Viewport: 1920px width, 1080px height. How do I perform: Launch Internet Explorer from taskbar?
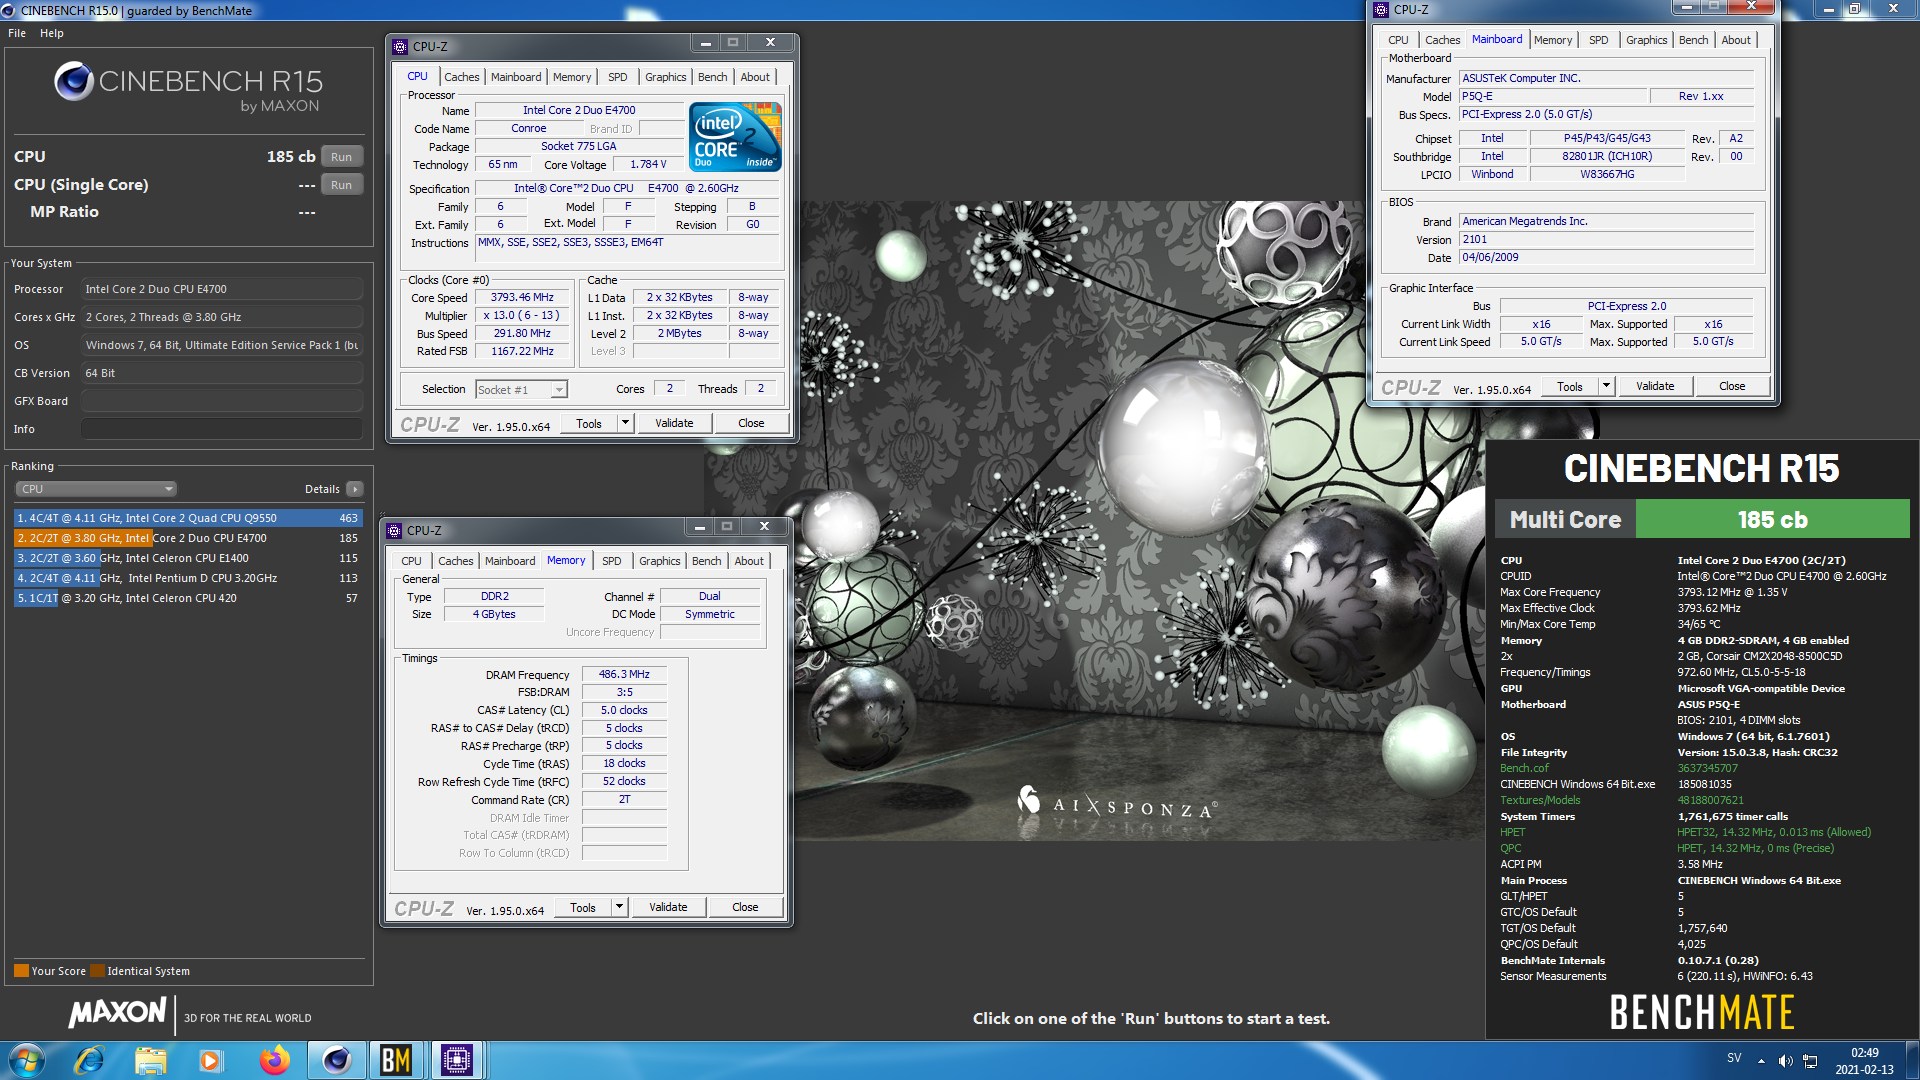tap(89, 1060)
